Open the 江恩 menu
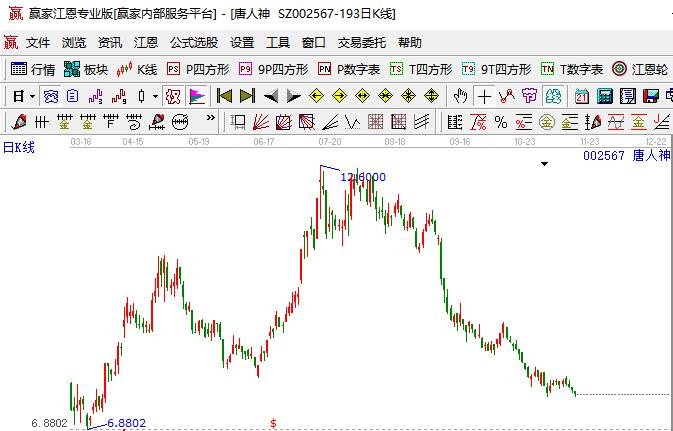 click(146, 42)
